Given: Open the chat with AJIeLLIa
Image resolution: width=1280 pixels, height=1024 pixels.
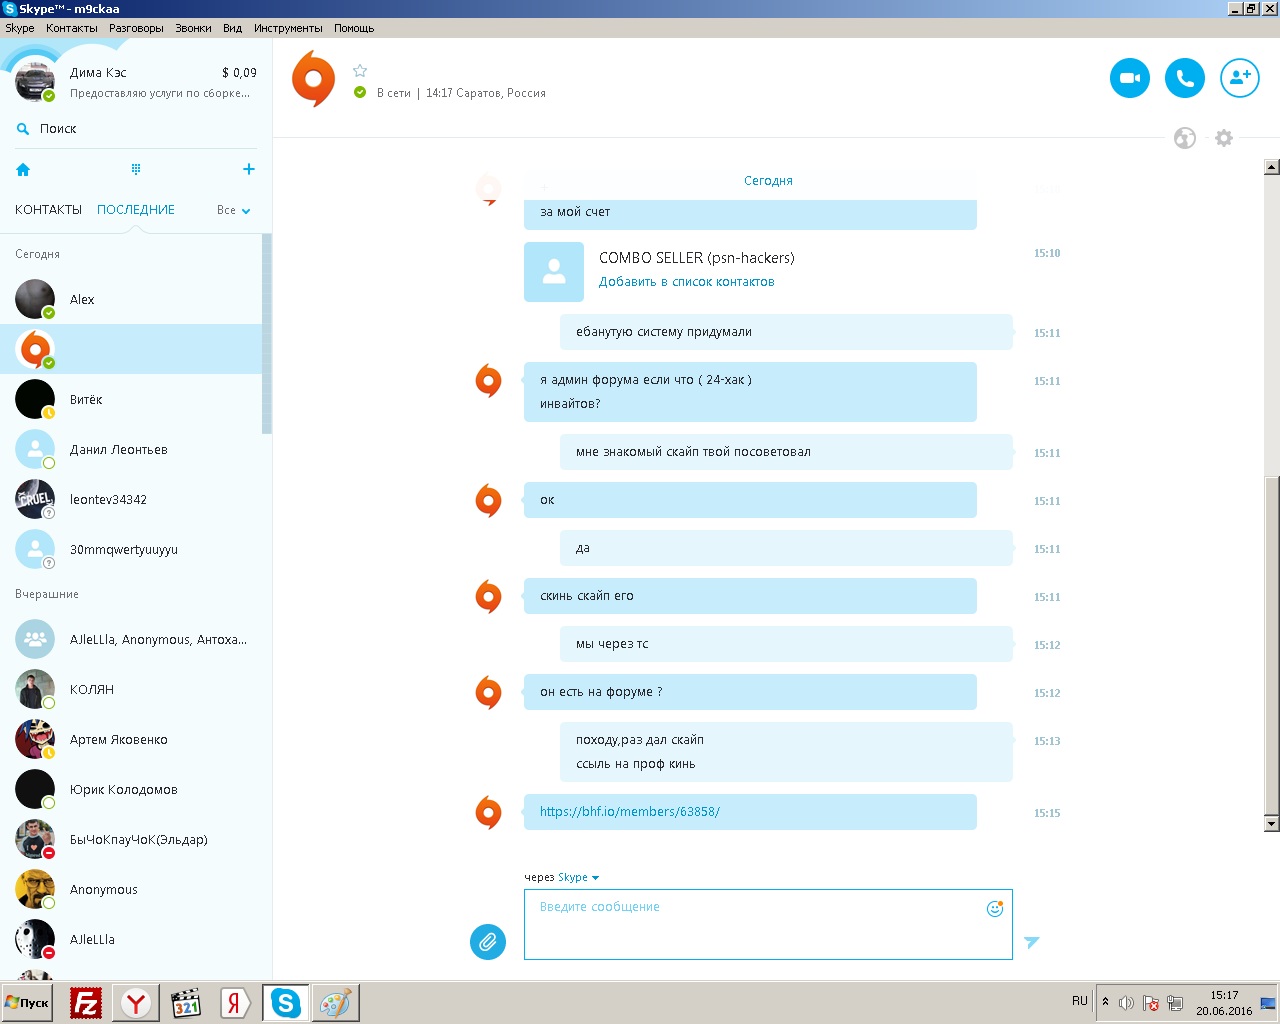Looking at the screenshot, I should (130, 939).
